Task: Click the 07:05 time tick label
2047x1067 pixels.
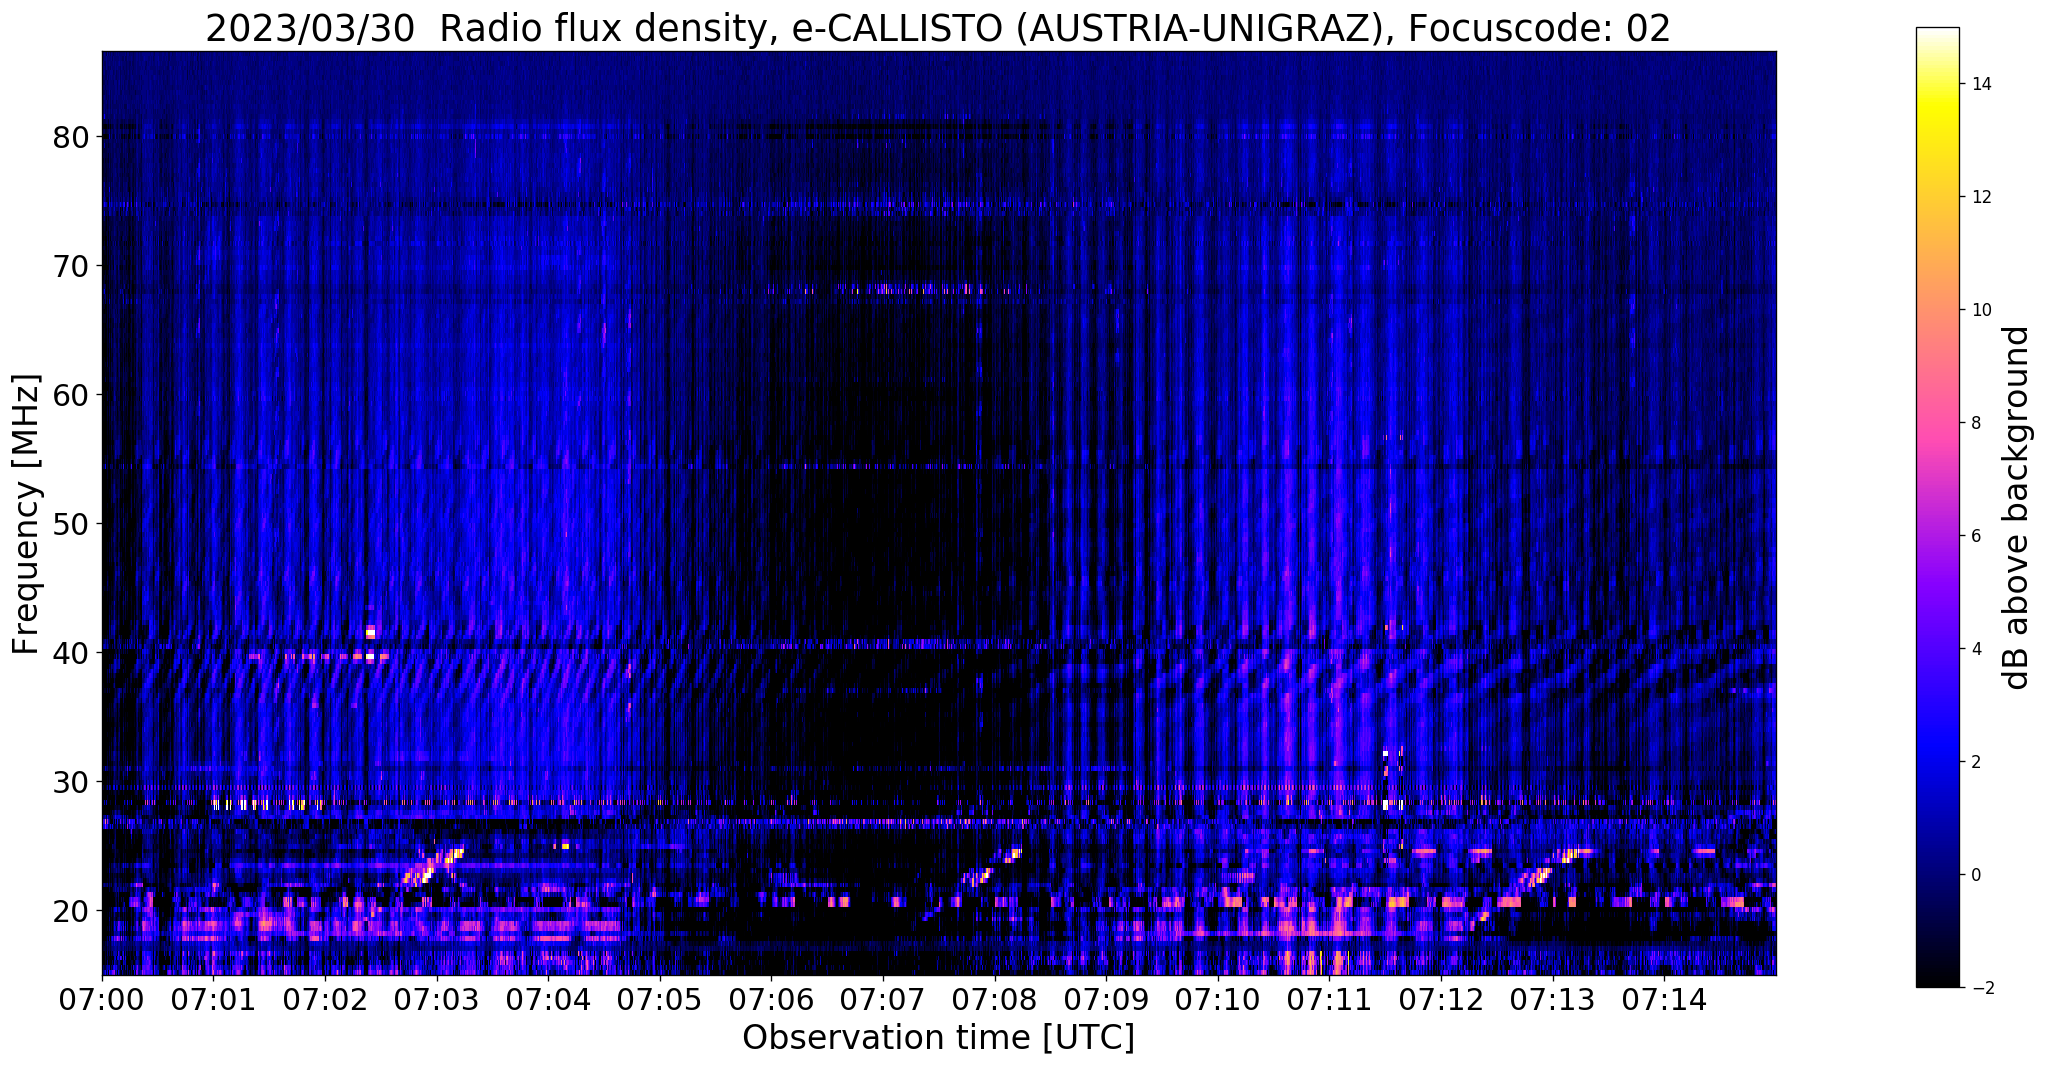Action: click(660, 999)
